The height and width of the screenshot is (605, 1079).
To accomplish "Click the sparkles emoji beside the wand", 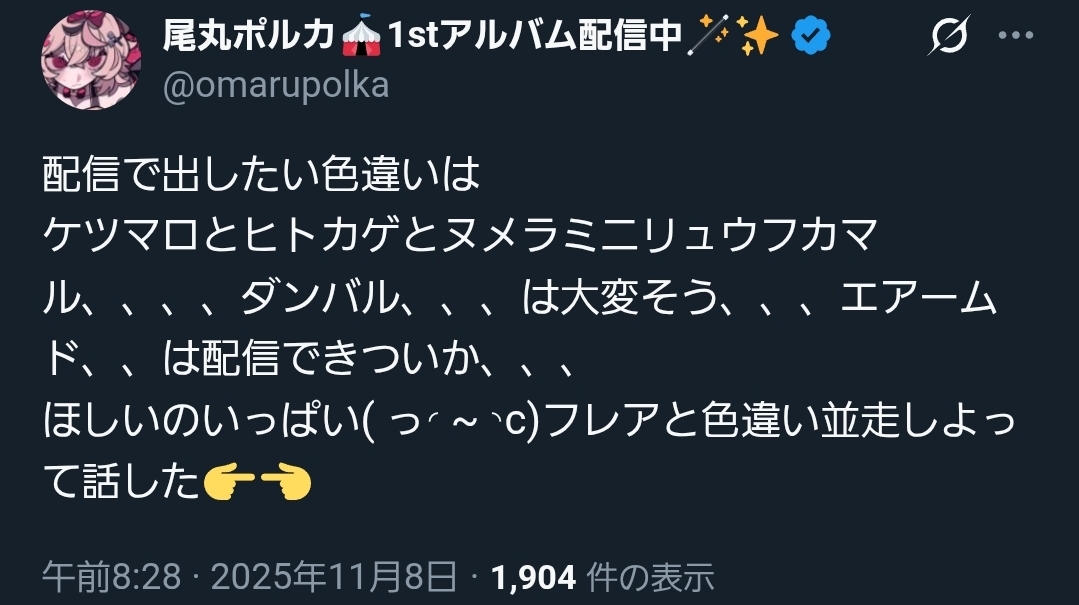I will 757,35.
